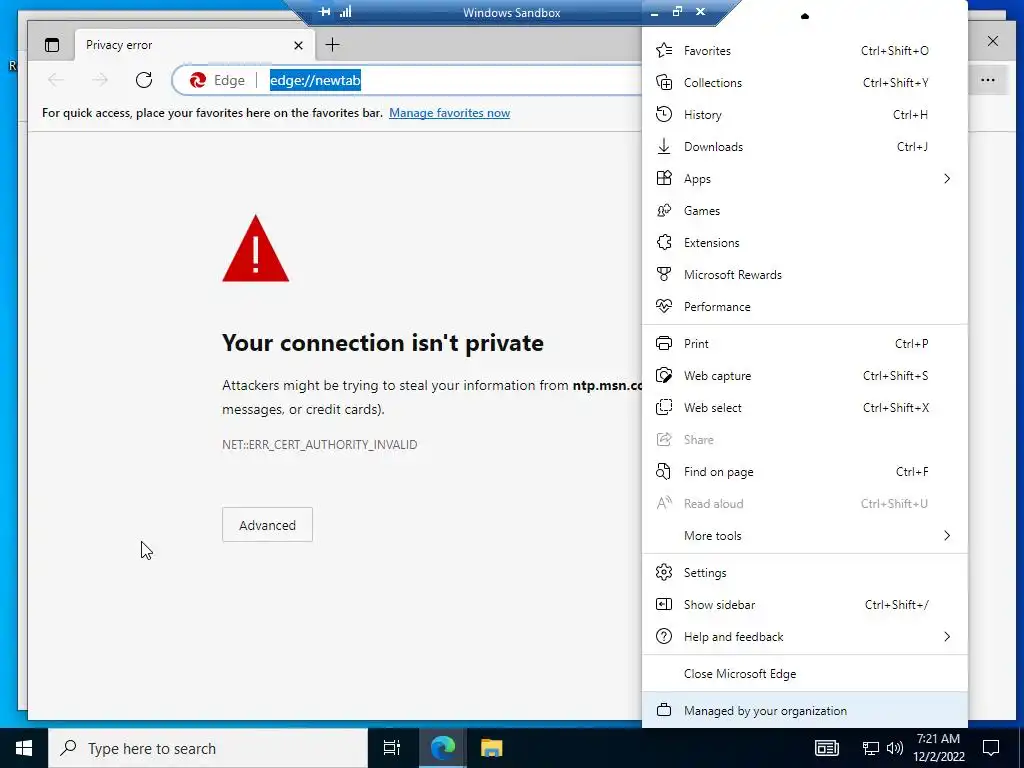
Task: Click the network icon in system tray
Action: coord(871,748)
